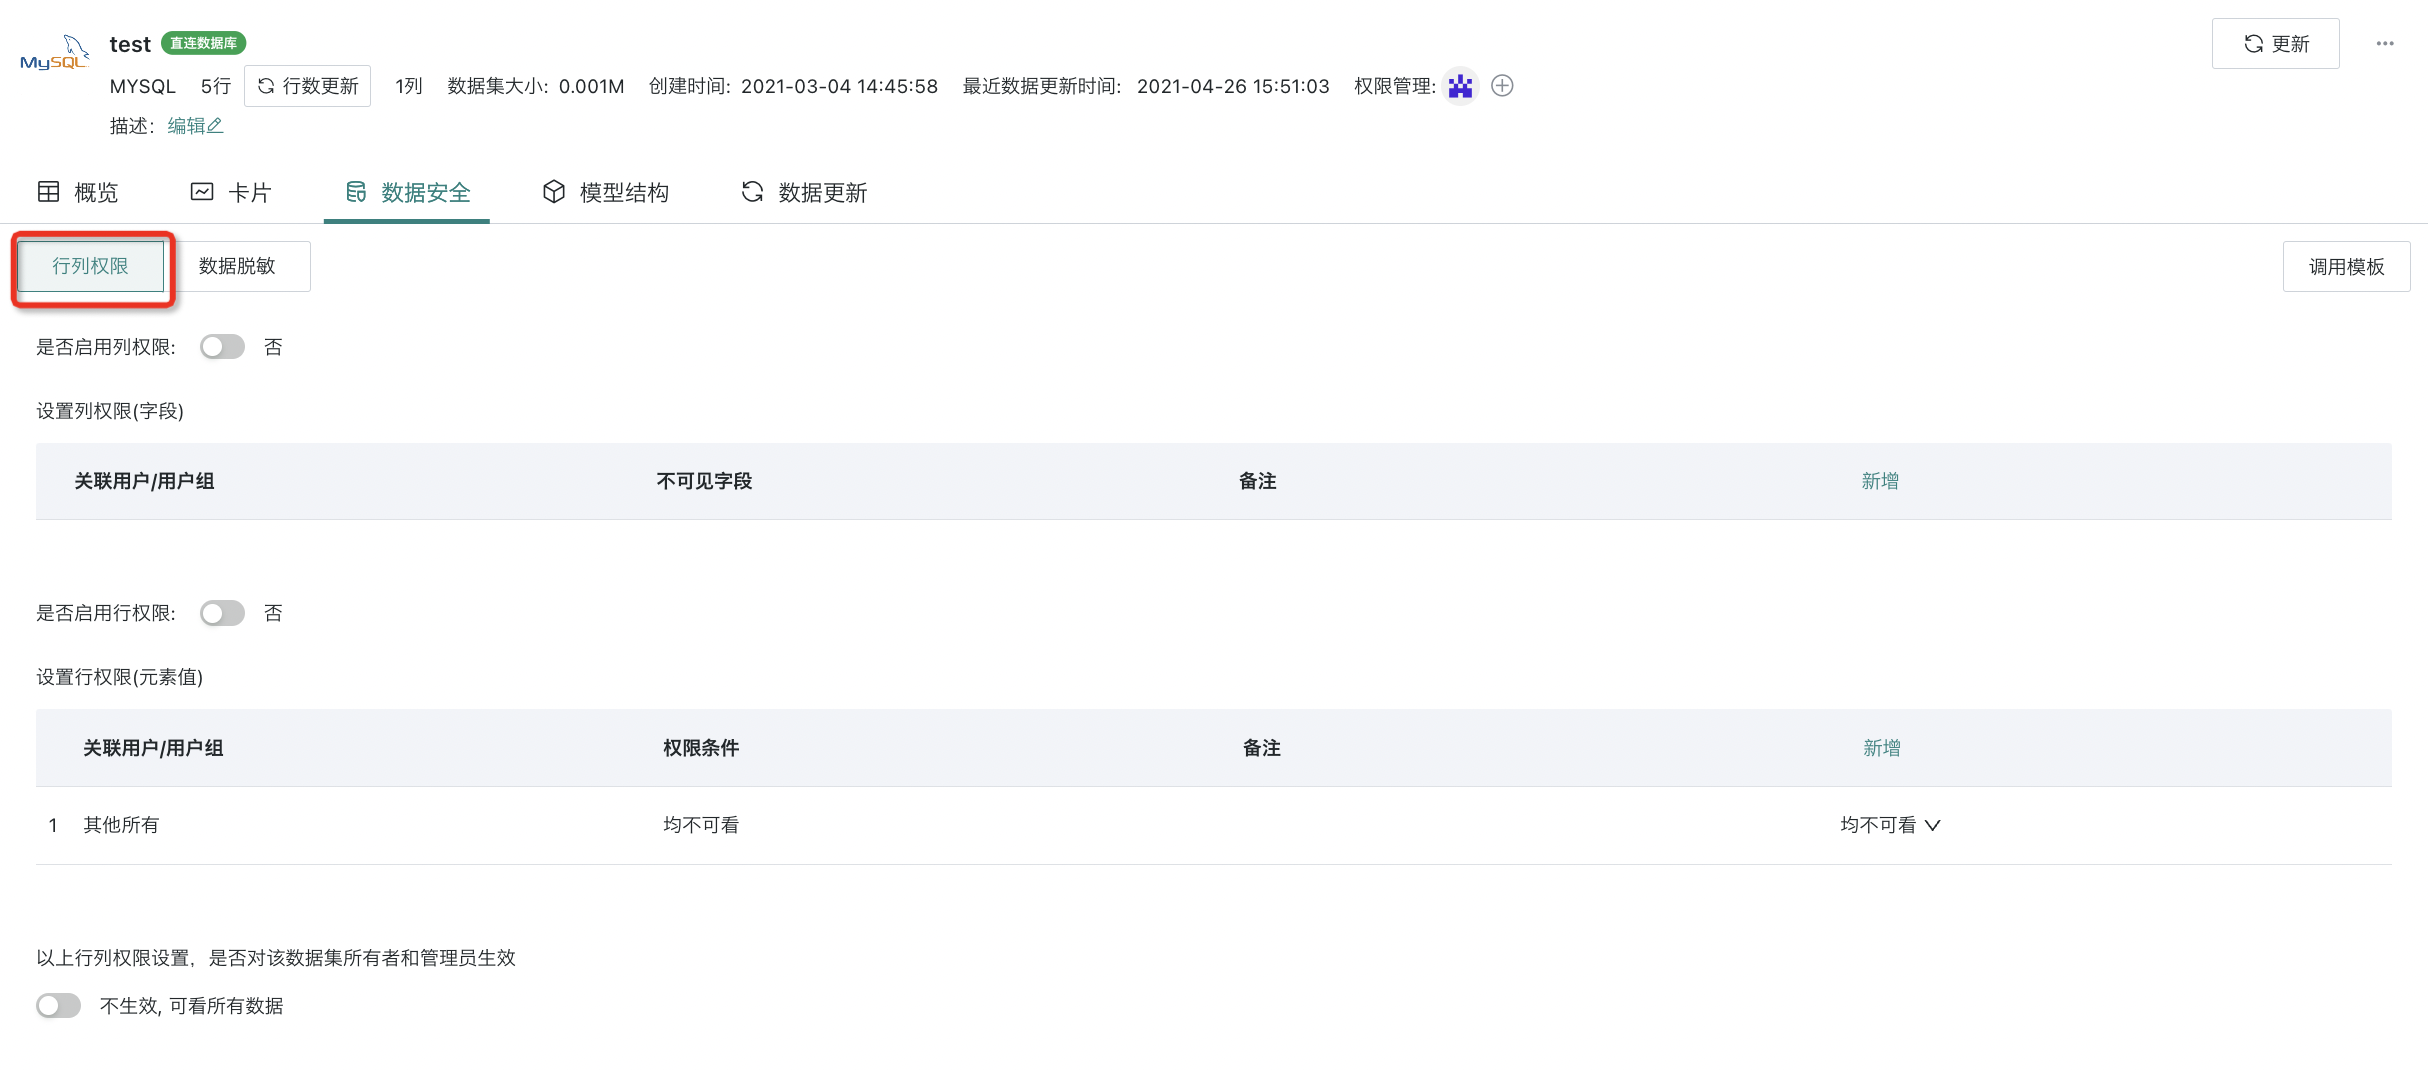Click the 概览 table grid icon
2428x1070 pixels.
click(x=48, y=192)
